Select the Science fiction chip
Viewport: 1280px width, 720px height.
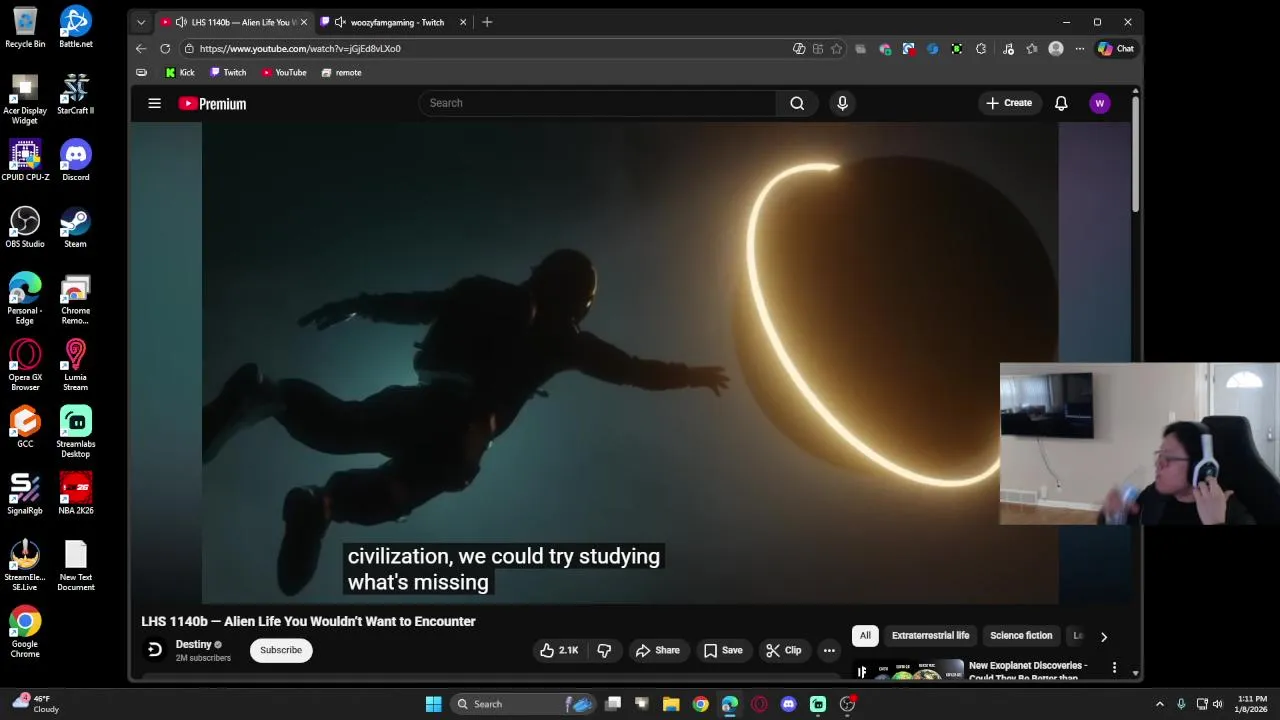1021,636
